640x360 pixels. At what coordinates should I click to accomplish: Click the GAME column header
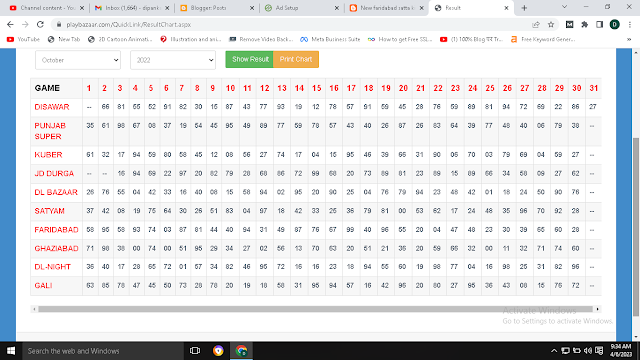tap(47, 88)
